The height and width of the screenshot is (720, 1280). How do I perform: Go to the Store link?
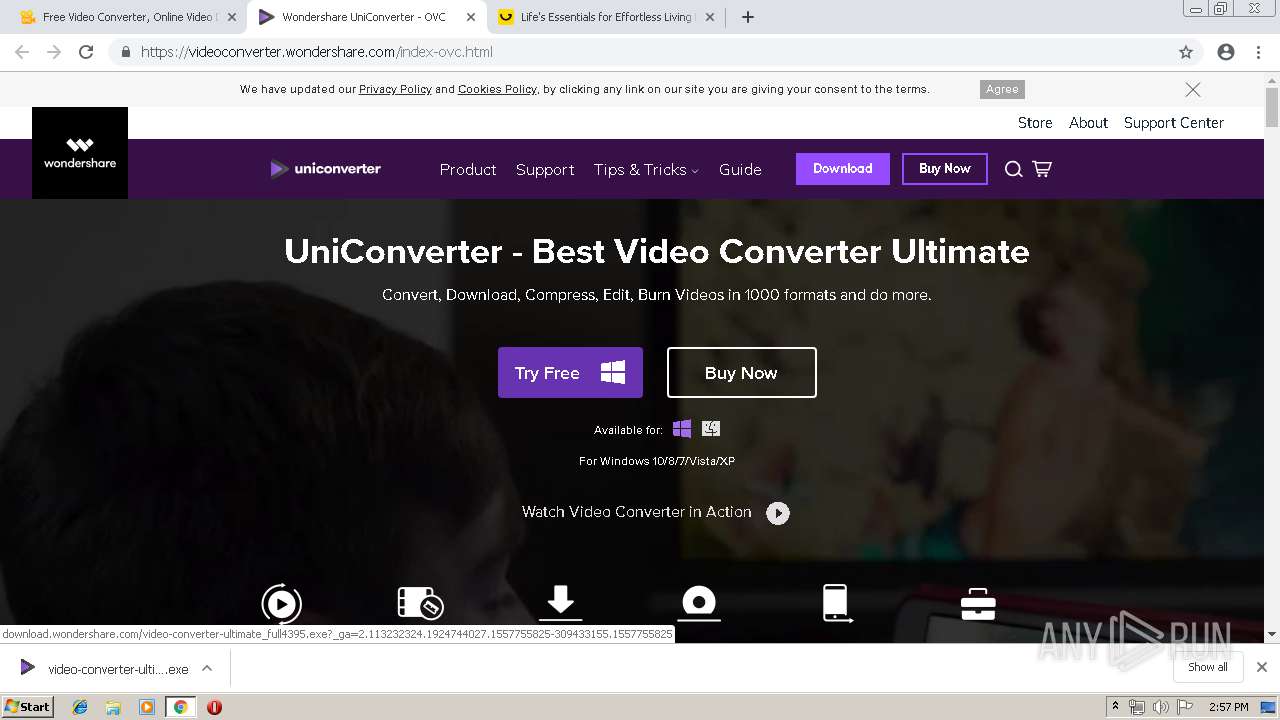click(1035, 123)
